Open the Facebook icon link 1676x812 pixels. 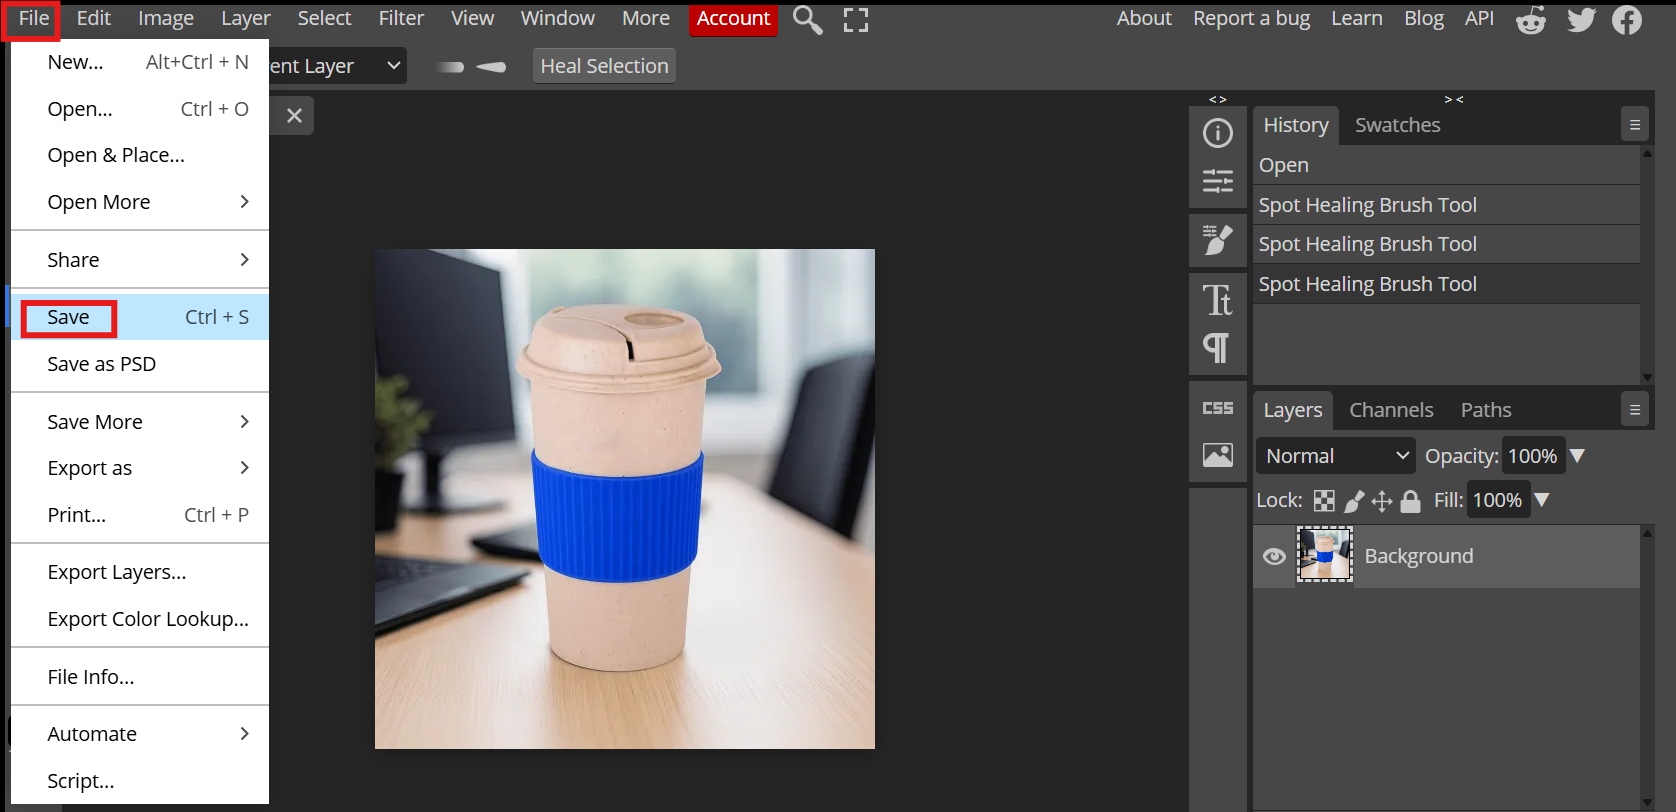coord(1627,19)
